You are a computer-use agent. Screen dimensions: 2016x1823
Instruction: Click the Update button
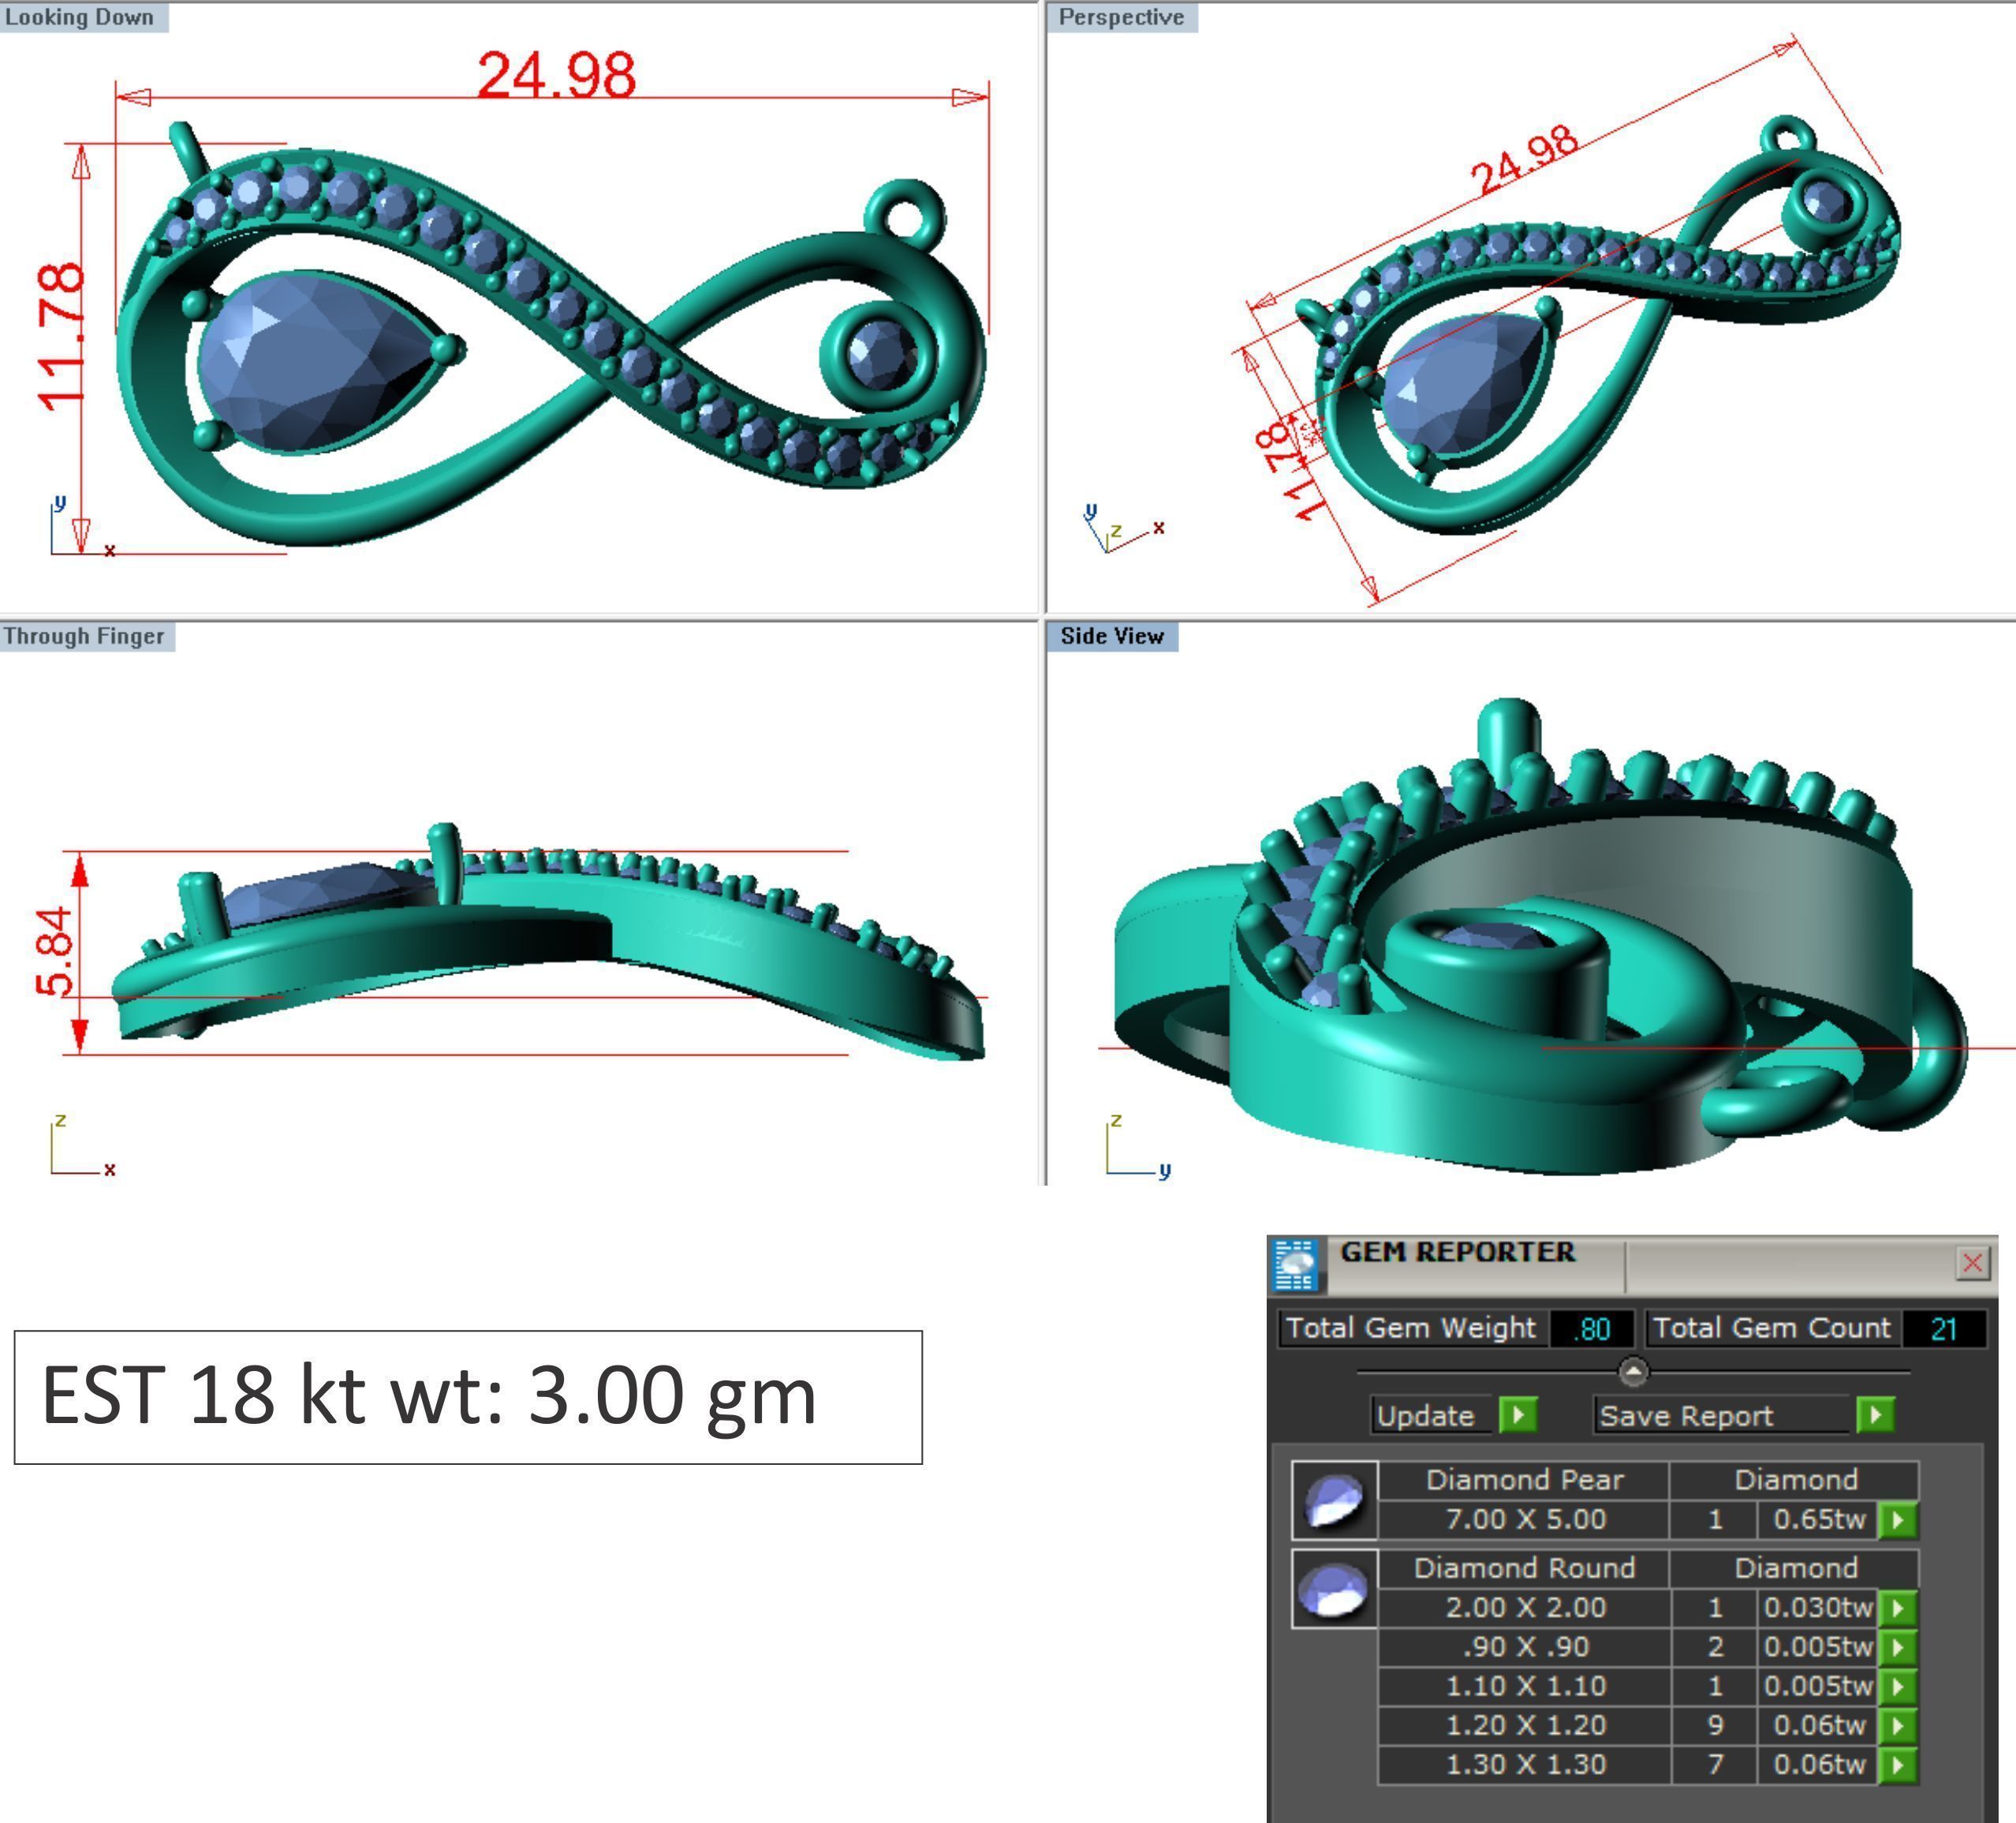[1427, 1415]
